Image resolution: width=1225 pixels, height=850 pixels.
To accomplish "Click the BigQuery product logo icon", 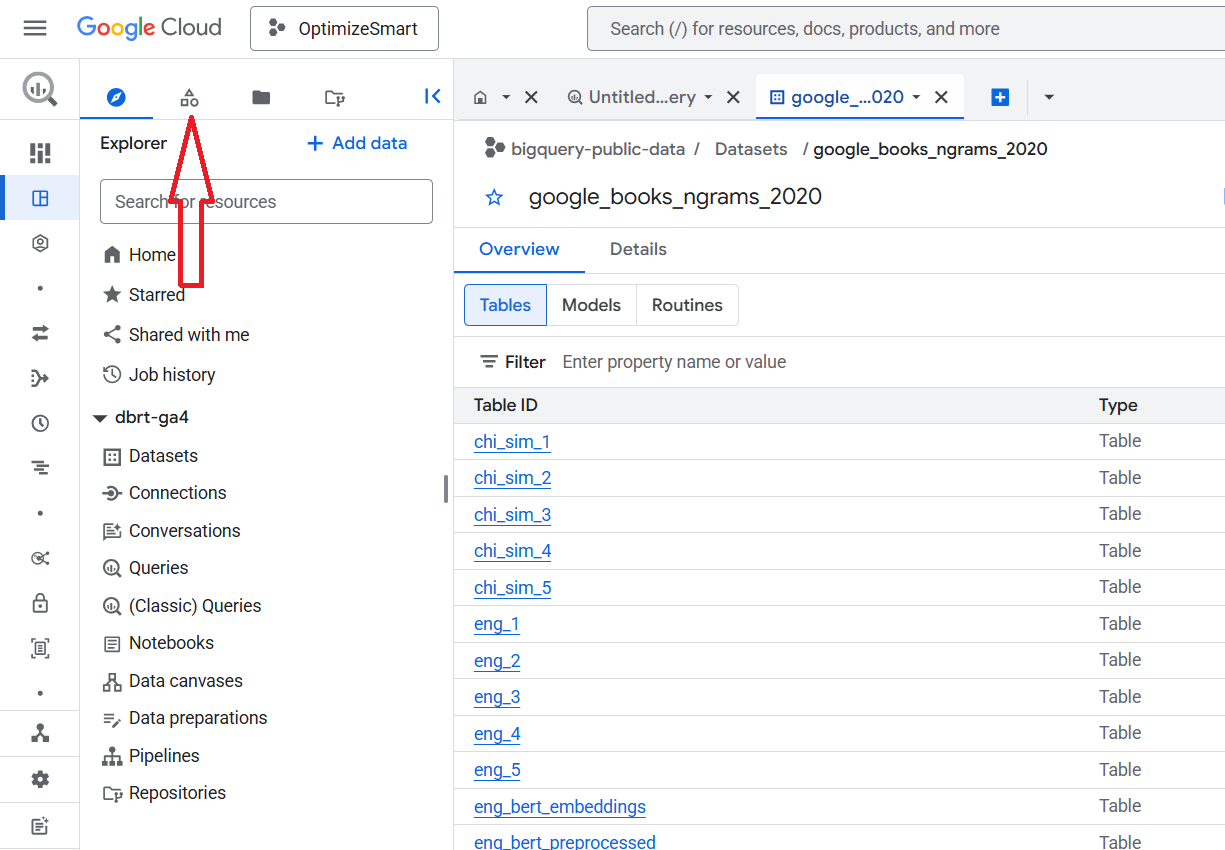I will coord(40,89).
